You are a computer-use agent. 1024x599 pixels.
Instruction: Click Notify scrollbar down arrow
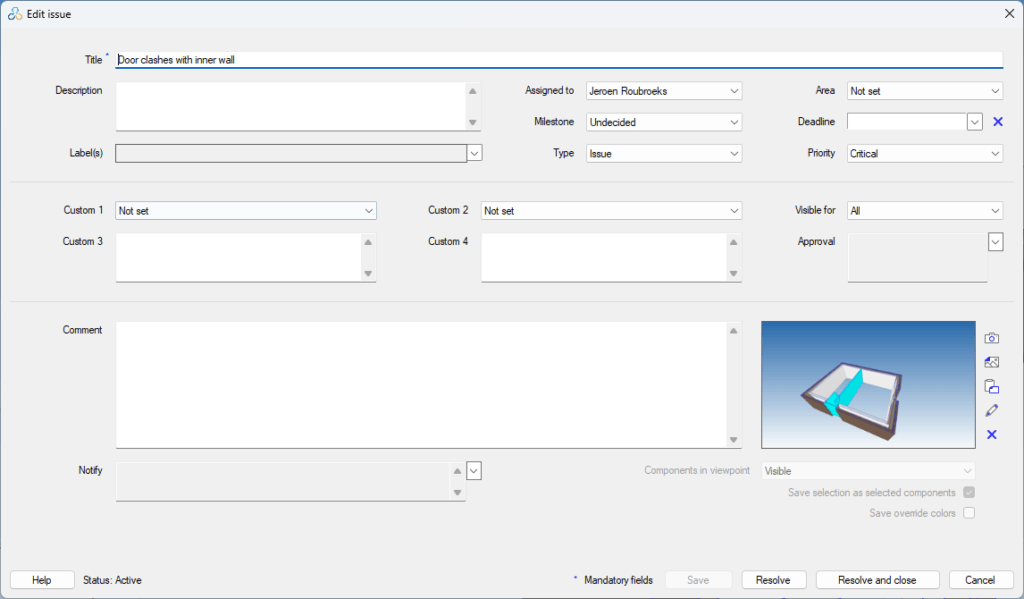click(x=457, y=493)
